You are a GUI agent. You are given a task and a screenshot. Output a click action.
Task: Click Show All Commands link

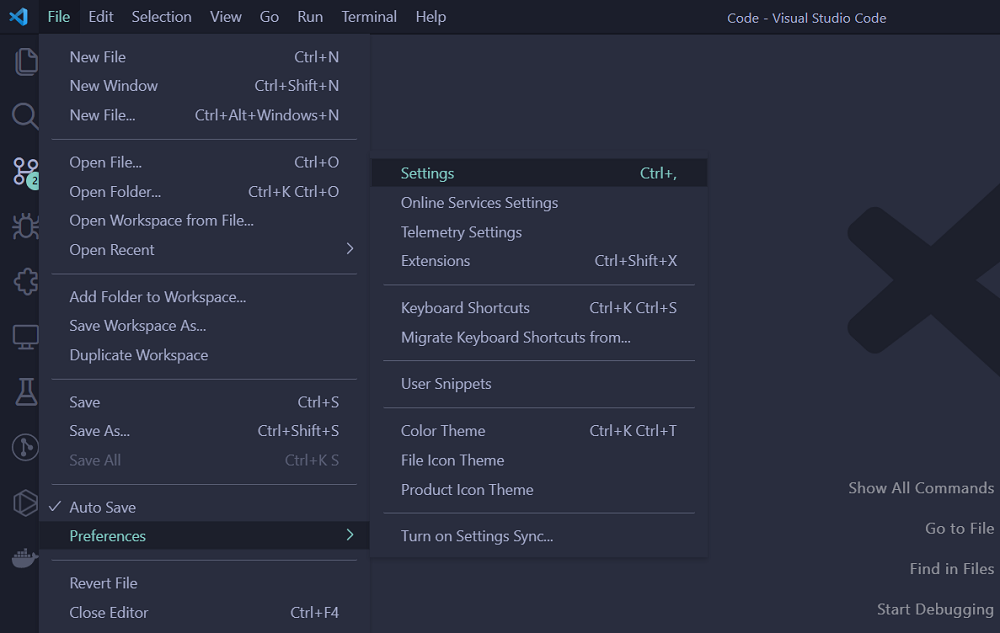[921, 488]
